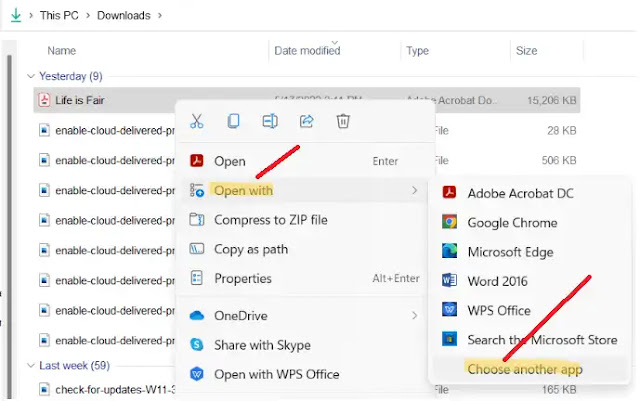Click the Open with submenu arrow
This screenshot has height=401, width=640.
(414, 190)
